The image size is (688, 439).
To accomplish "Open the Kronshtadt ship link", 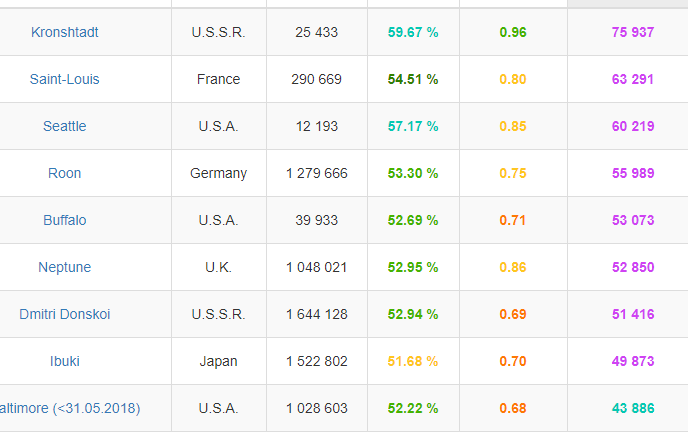I will pos(65,32).
